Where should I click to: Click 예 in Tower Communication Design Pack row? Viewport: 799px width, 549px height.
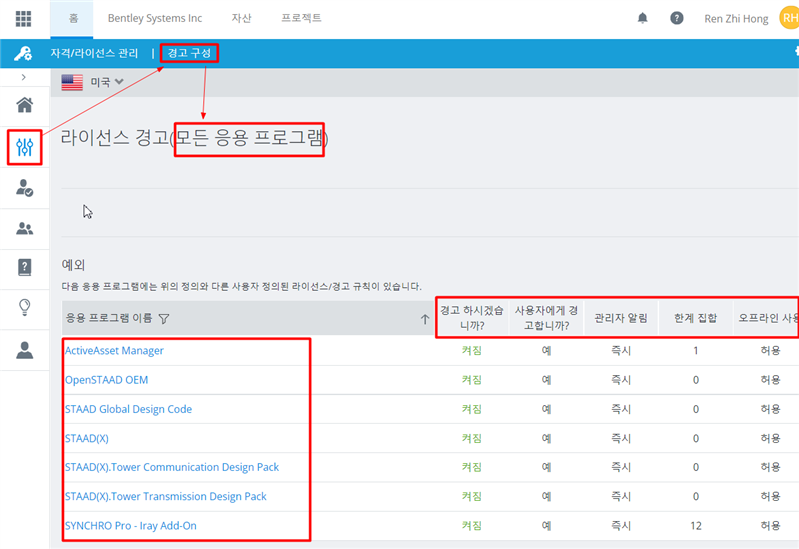coord(546,467)
